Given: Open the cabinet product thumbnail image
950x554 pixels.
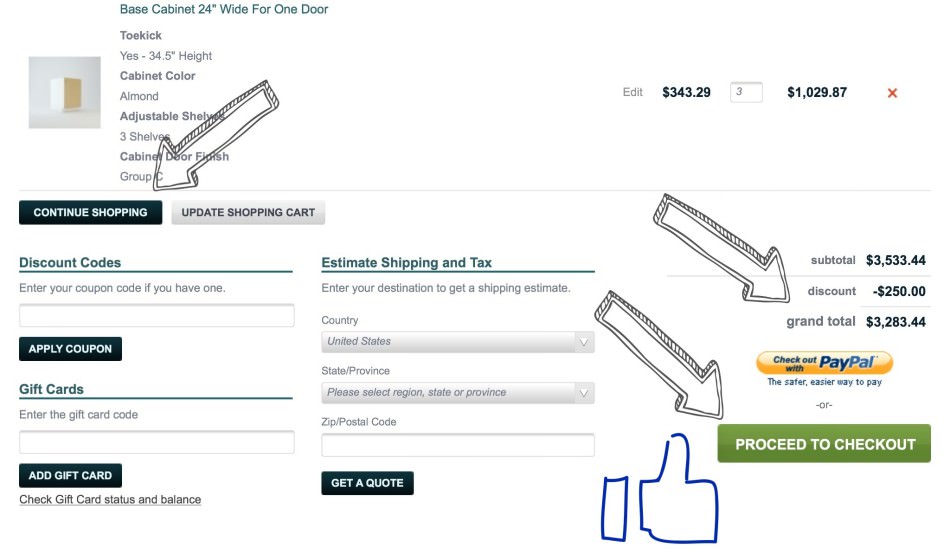Looking at the screenshot, I should 65,93.
